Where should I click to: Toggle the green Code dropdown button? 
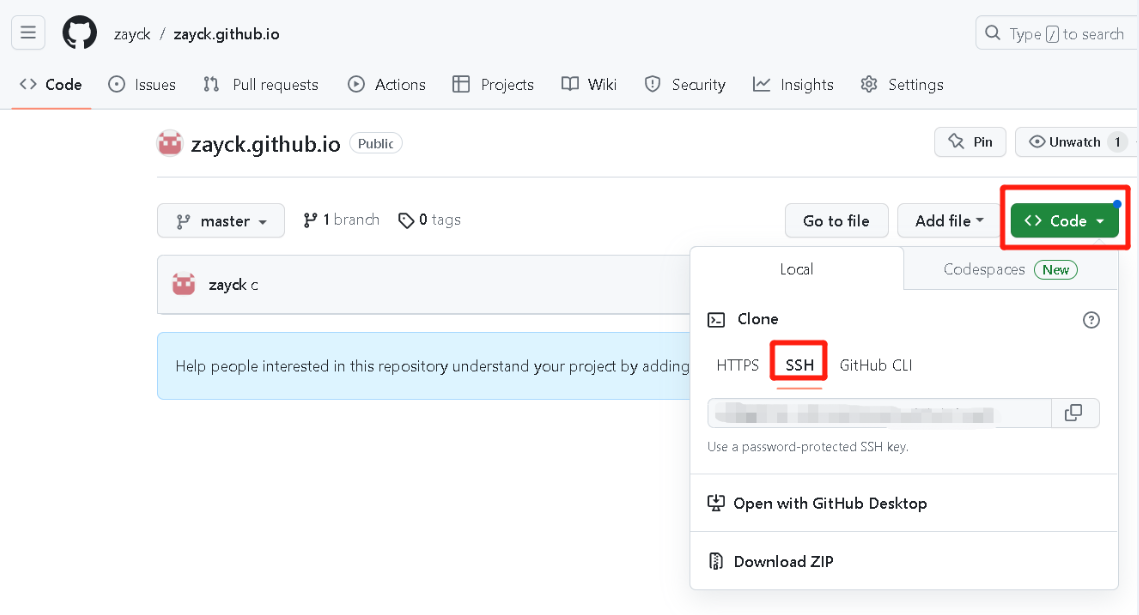pyautogui.click(x=1064, y=221)
